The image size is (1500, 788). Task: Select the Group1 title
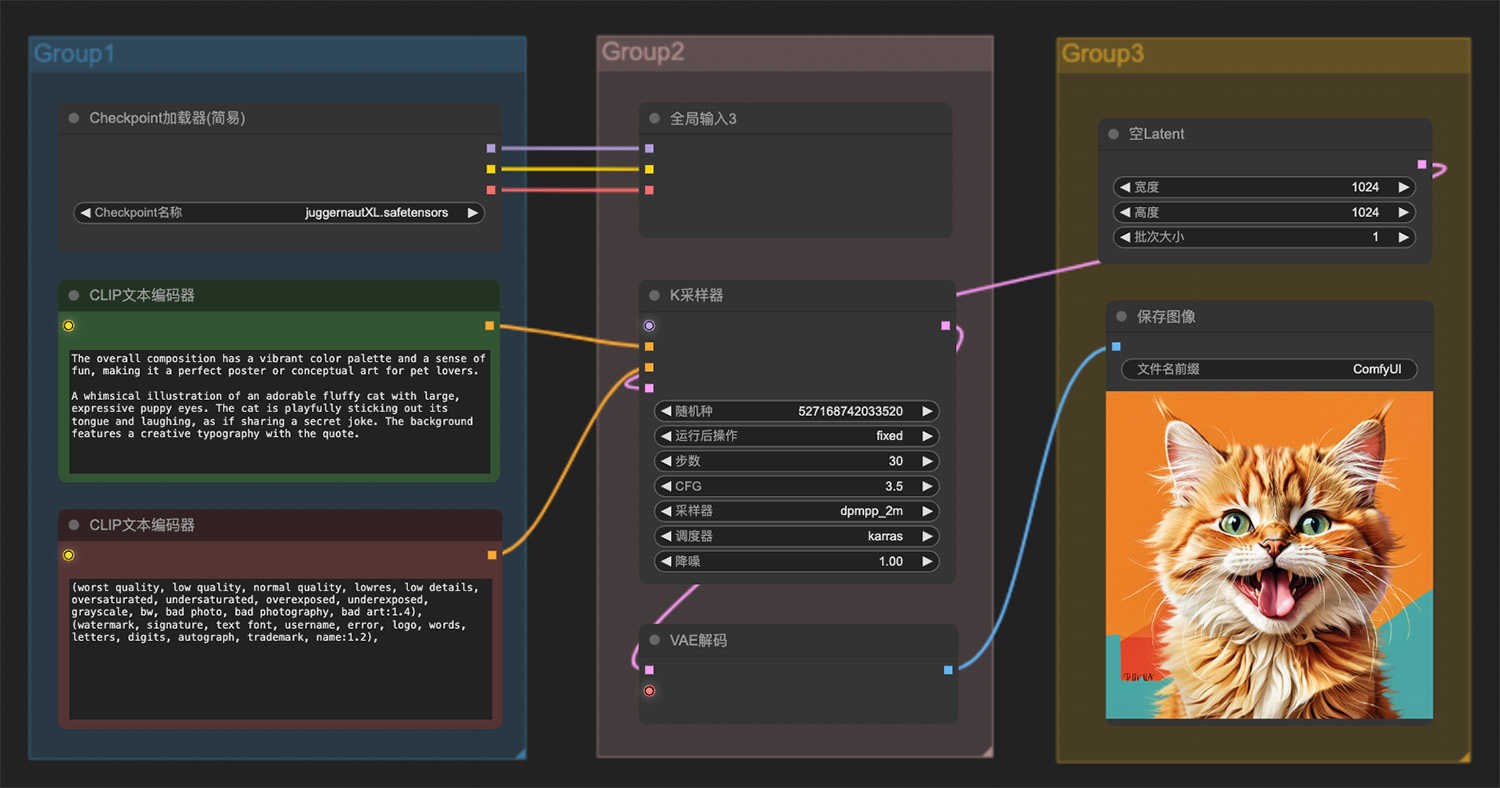click(74, 54)
